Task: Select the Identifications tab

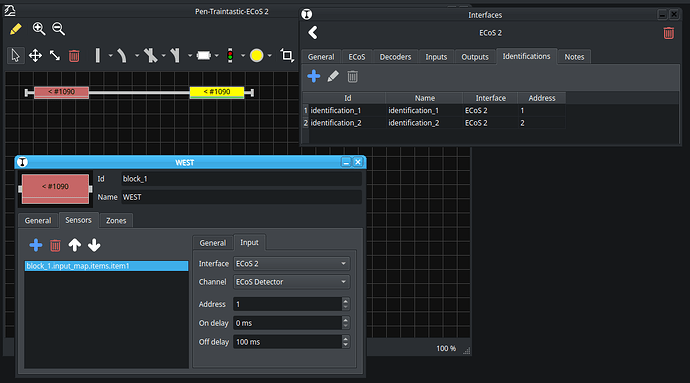Action: 526,56
